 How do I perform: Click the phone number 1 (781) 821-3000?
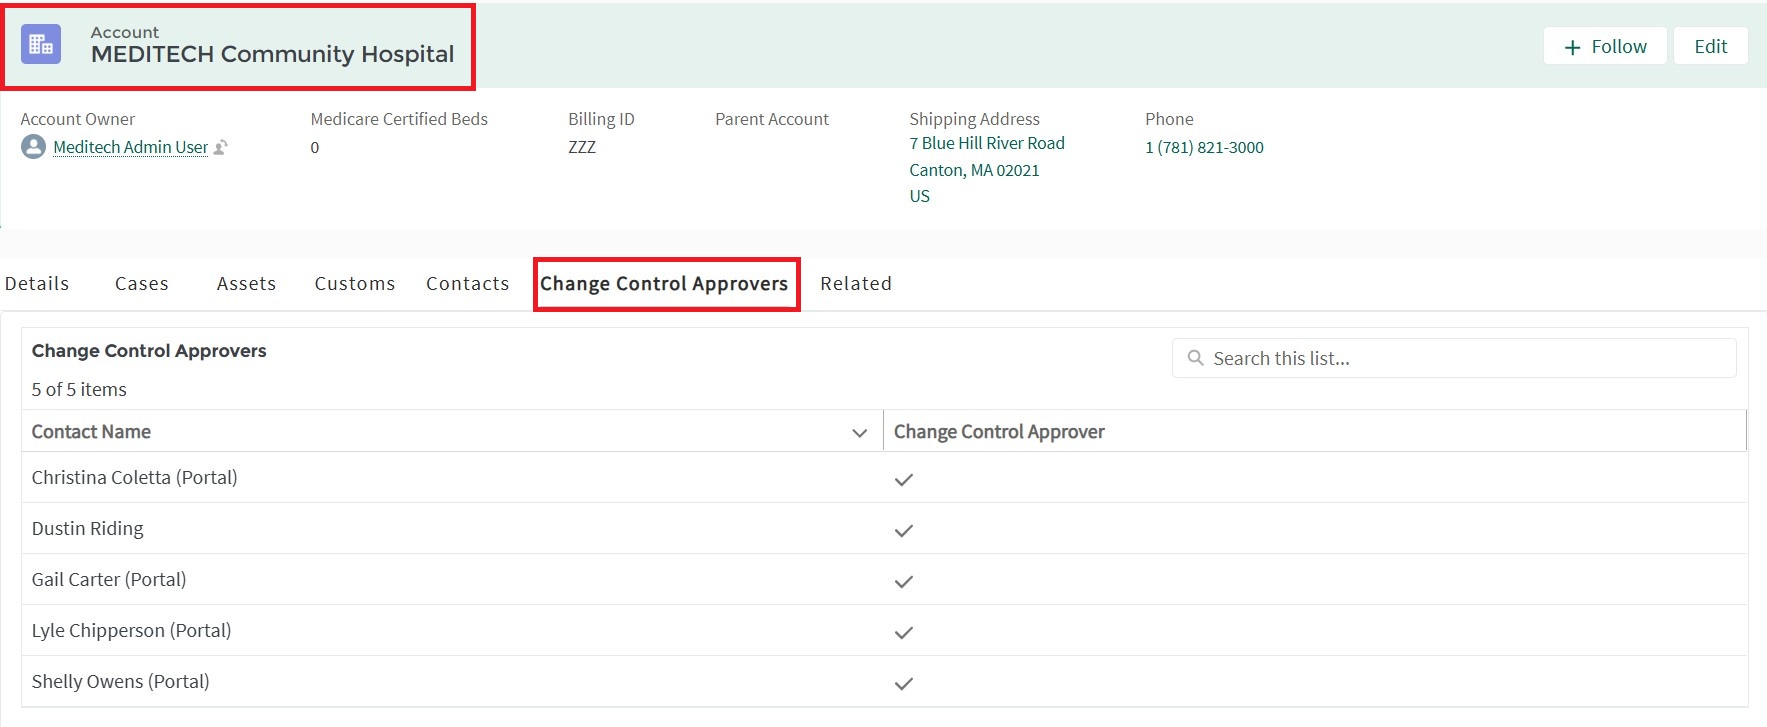(x=1204, y=147)
